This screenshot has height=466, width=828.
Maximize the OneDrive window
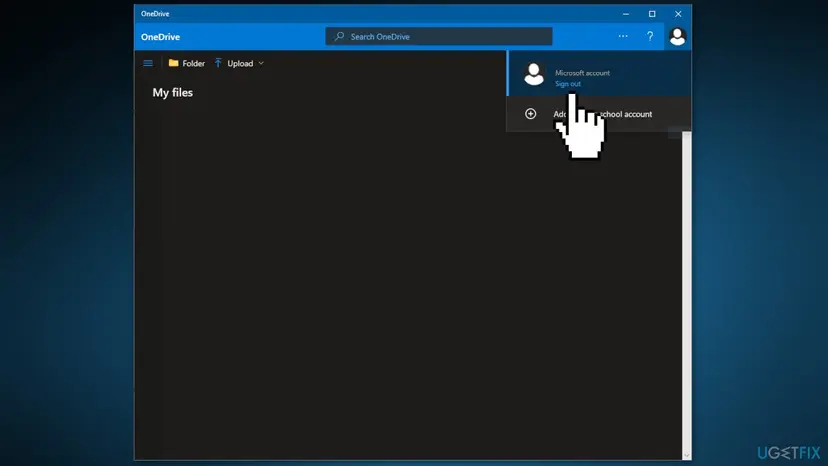click(x=652, y=14)
